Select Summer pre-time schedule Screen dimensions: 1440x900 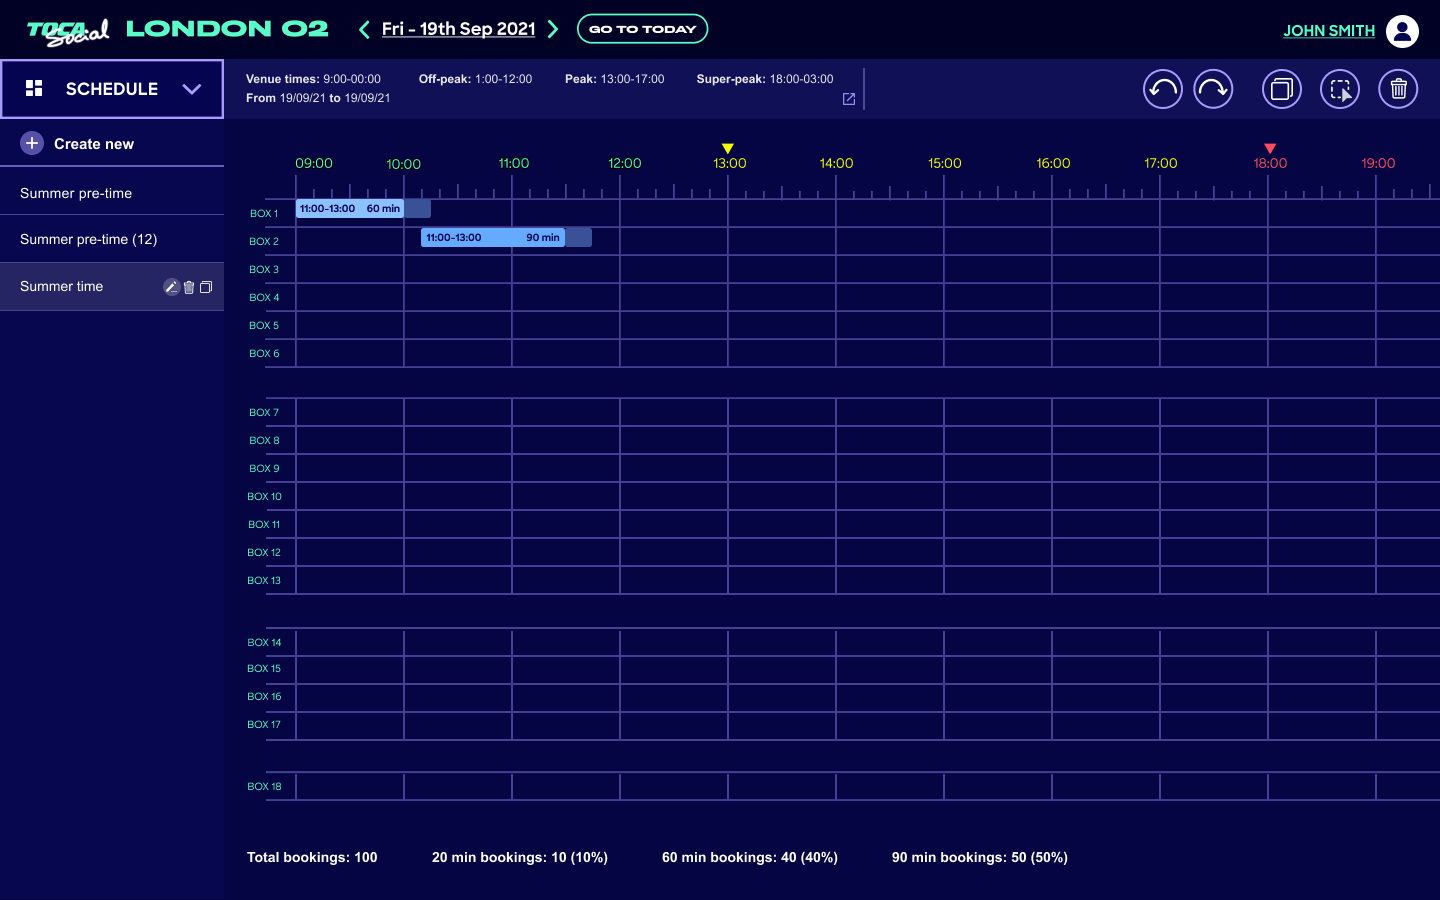76,193
